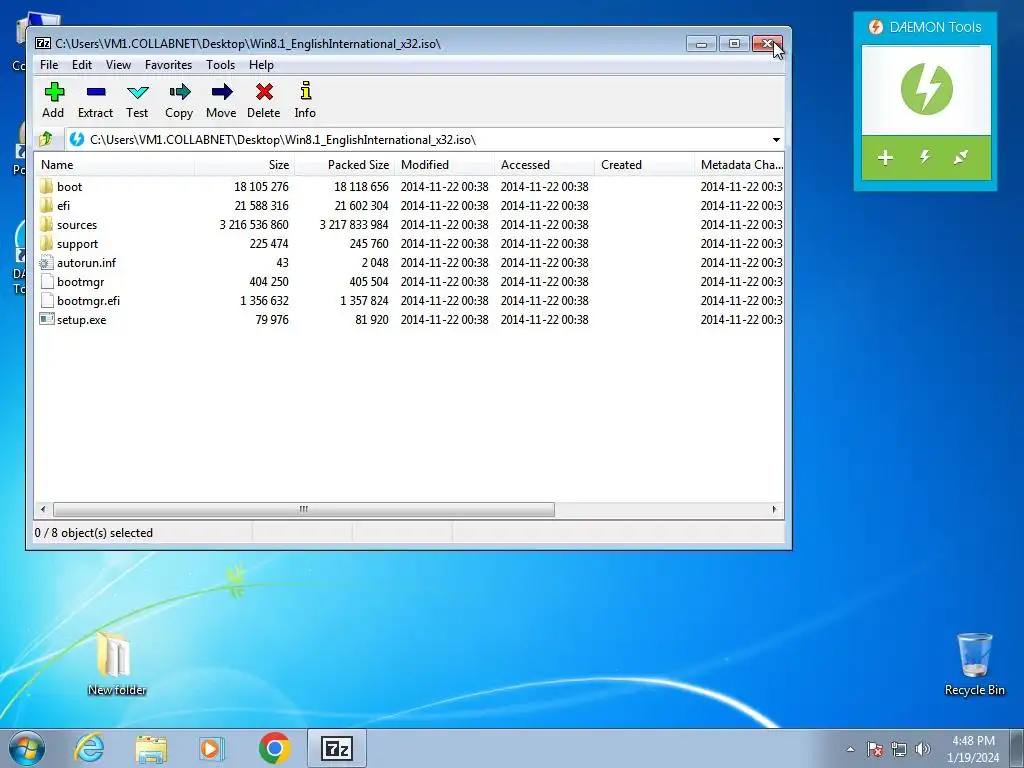Sort by Created column header
The height and width of the screenshot is (768, 1024).
click(645, 165)
